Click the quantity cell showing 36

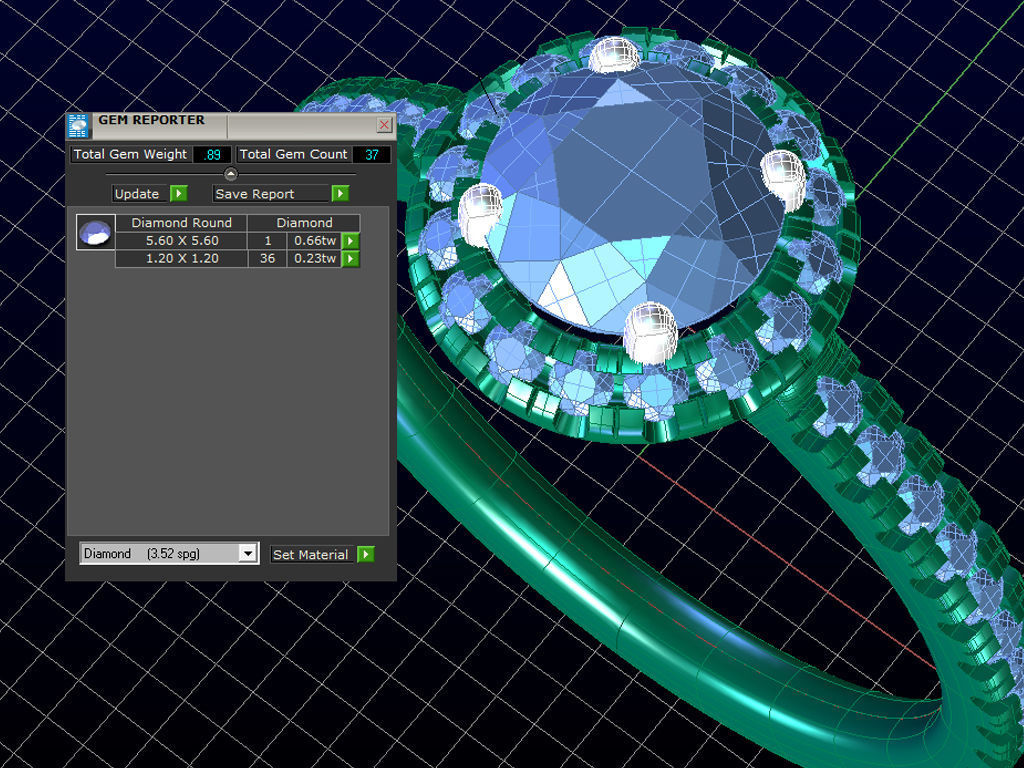267,259
